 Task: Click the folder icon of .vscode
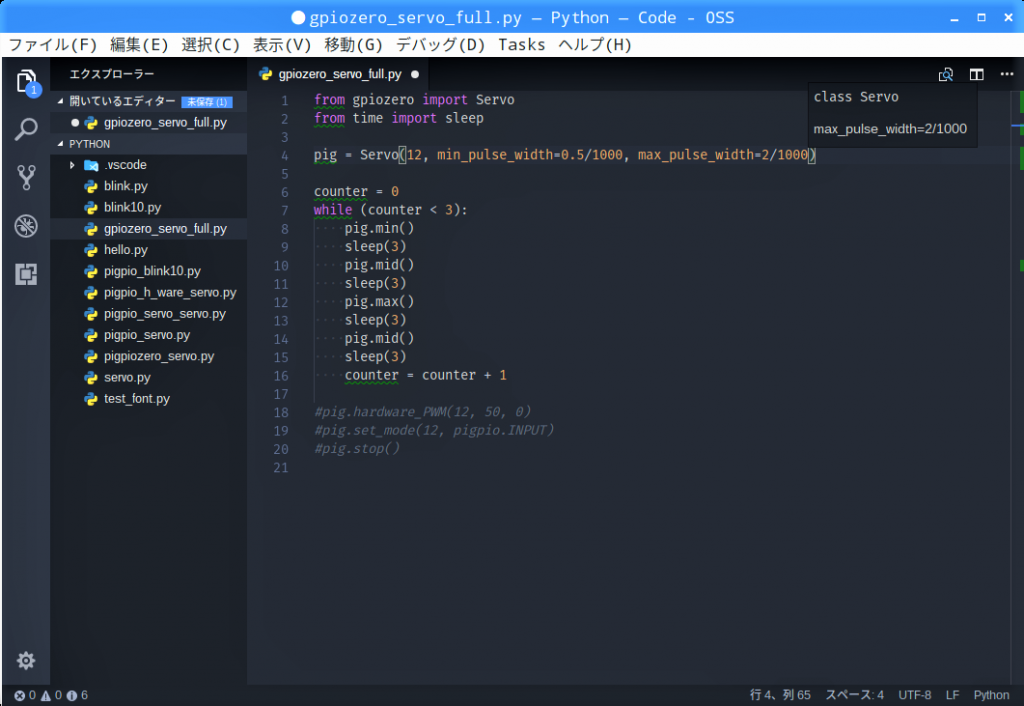click(x=91, y=165)
